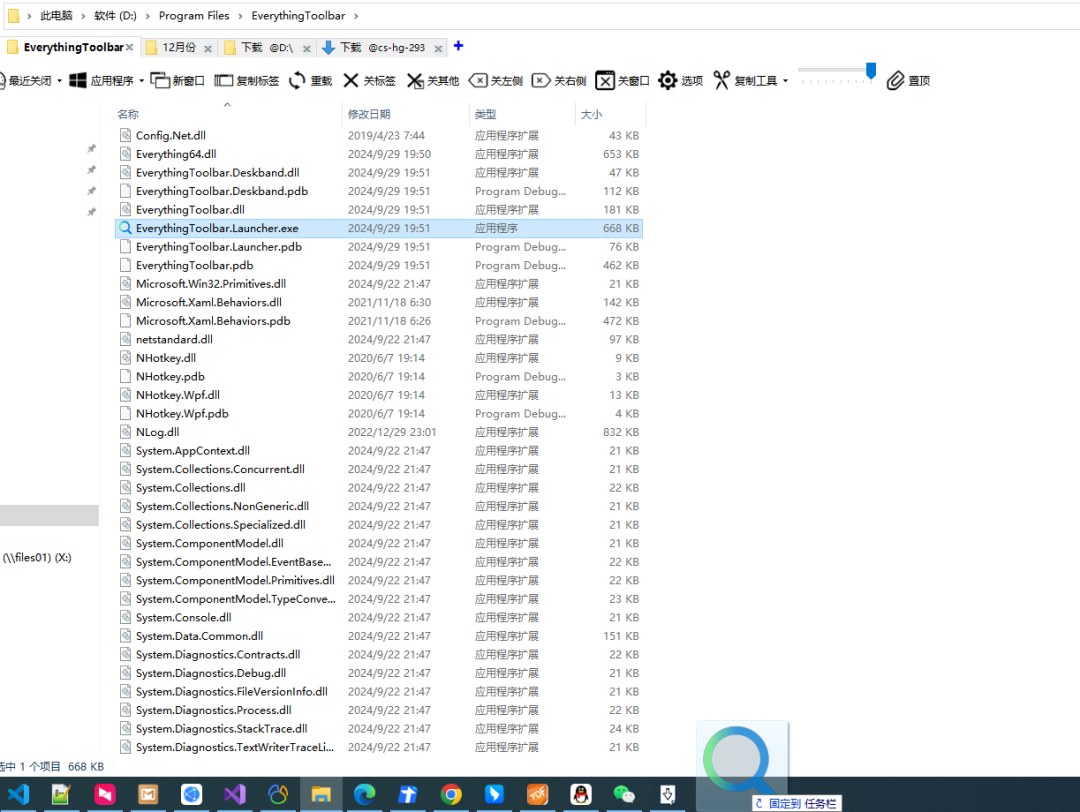
Task: Open the 最近关闭 recently closed list
Action: pyautogui.click(x=29, y=81)
